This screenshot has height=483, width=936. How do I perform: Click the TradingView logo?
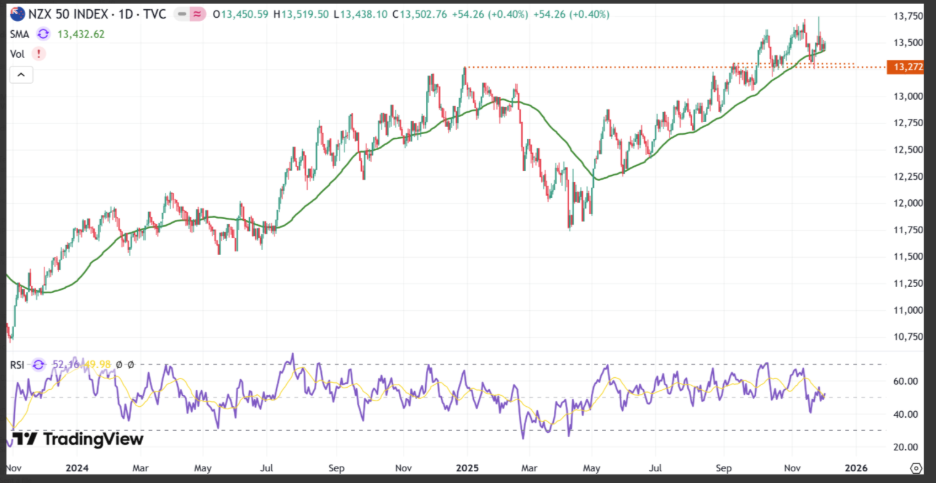coord(78,440)
